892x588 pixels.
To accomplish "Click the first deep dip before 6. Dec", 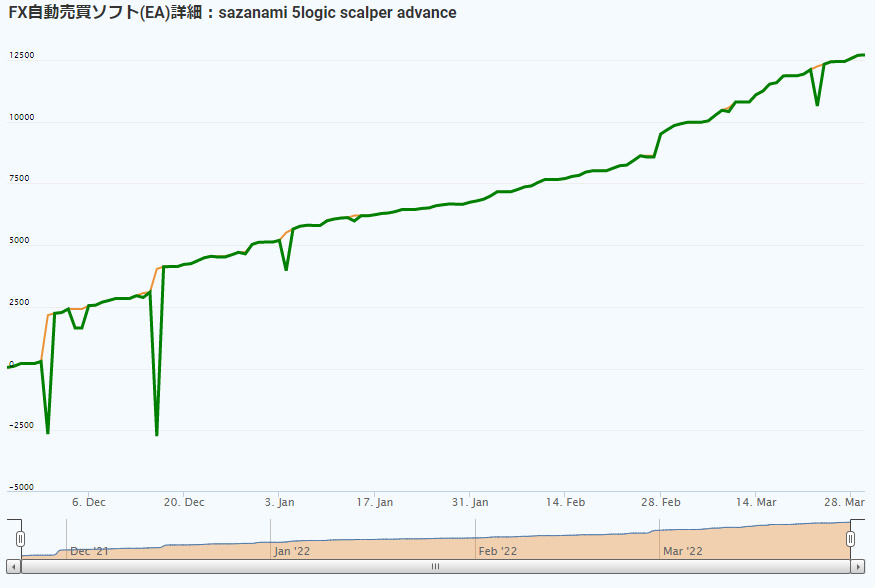I will (48, 433).
